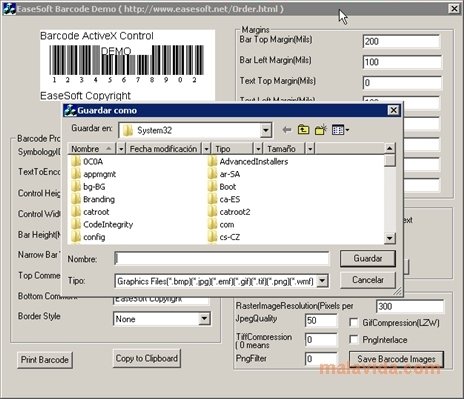Click the file list scrollbar down arrow

(x=390, y=238)
